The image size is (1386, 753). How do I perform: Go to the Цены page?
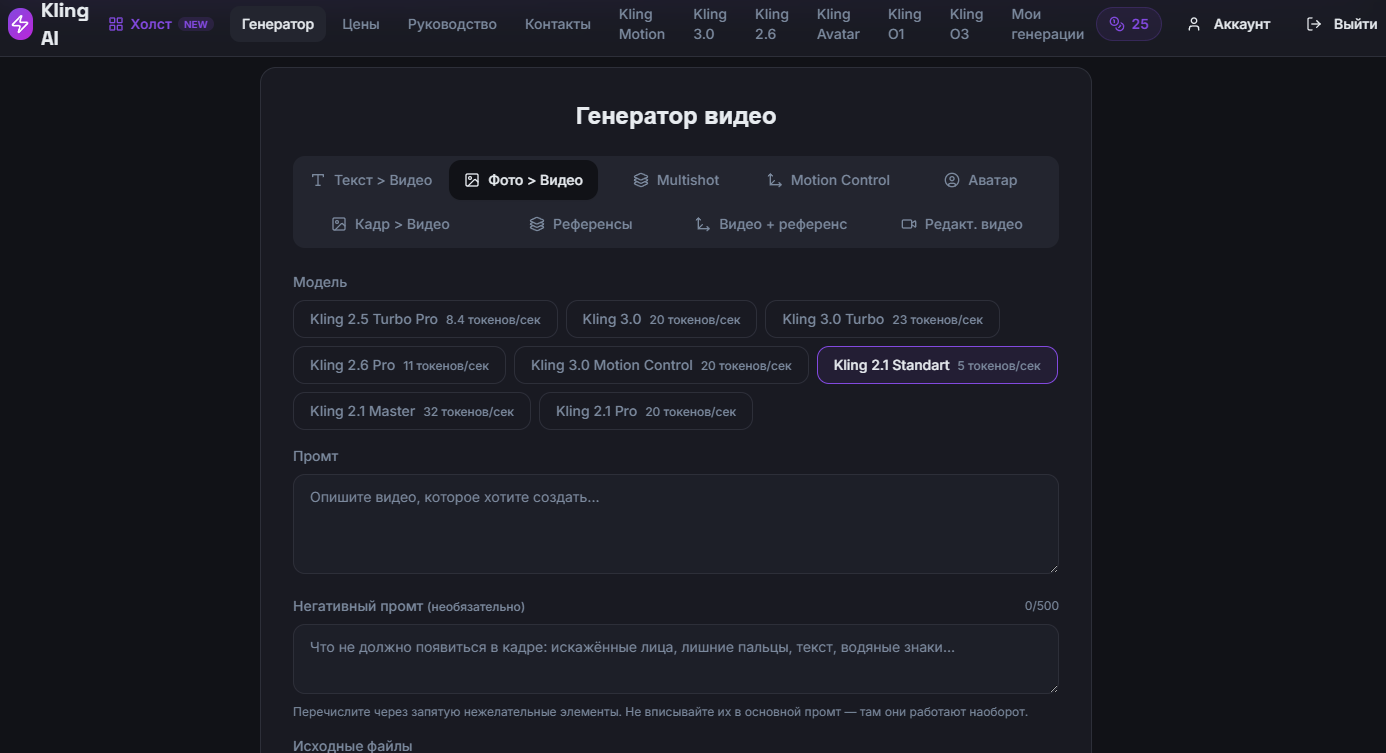point(361,24)
